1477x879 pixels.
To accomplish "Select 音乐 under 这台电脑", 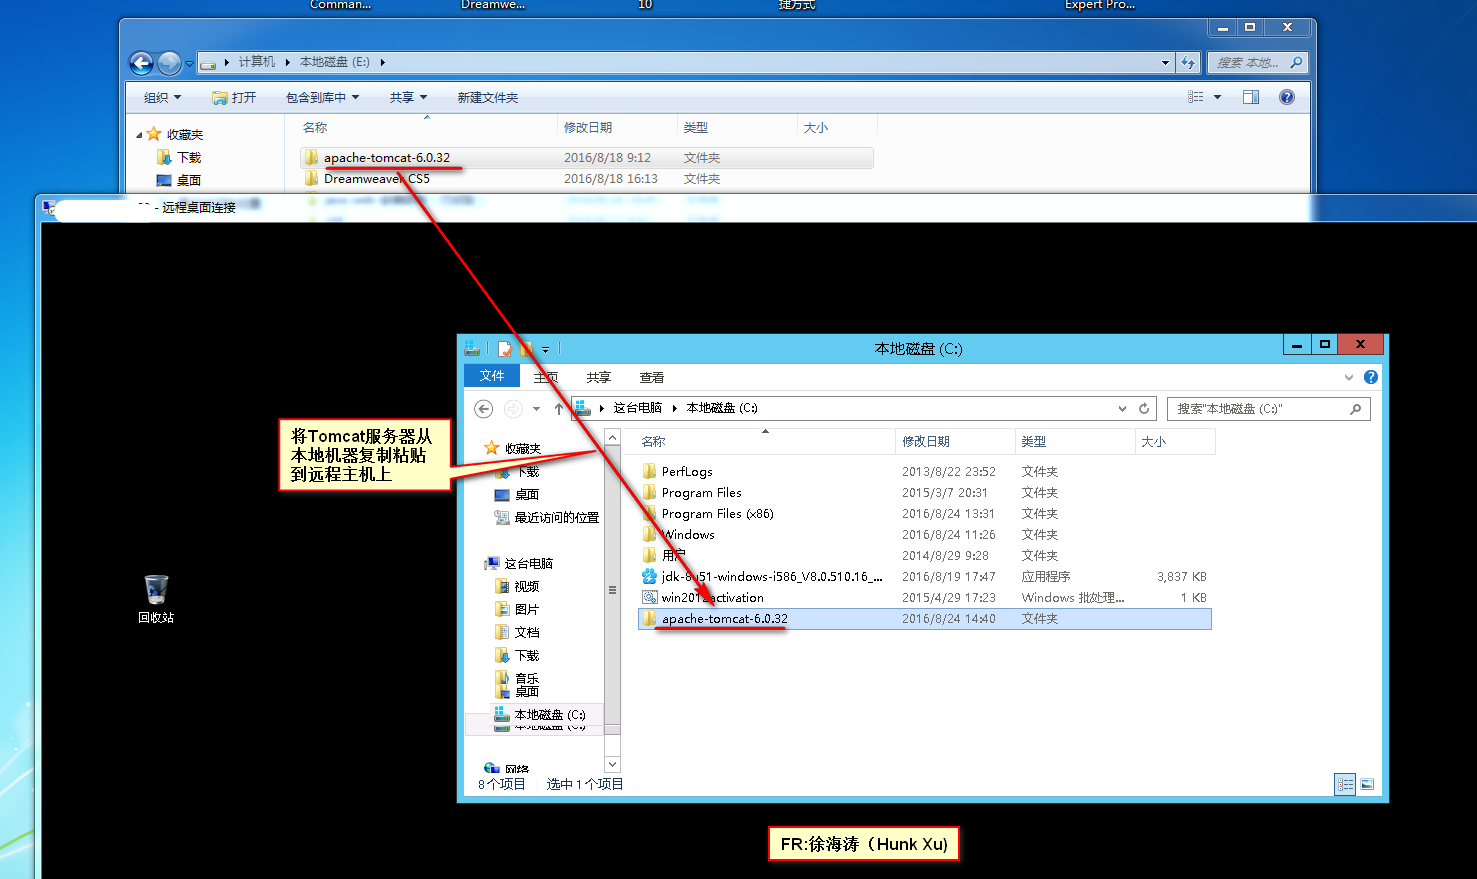I will point(518,679).
